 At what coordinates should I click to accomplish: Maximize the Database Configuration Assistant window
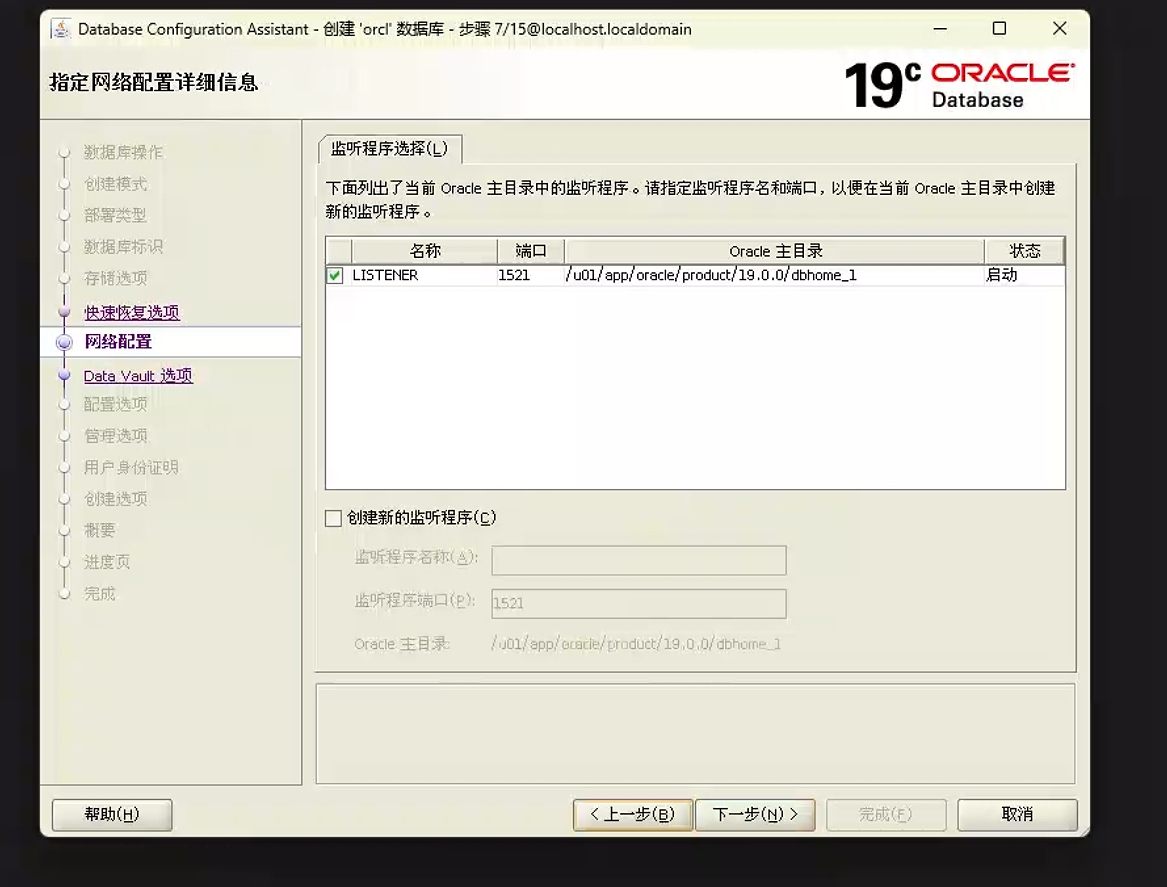point(1000,29)
